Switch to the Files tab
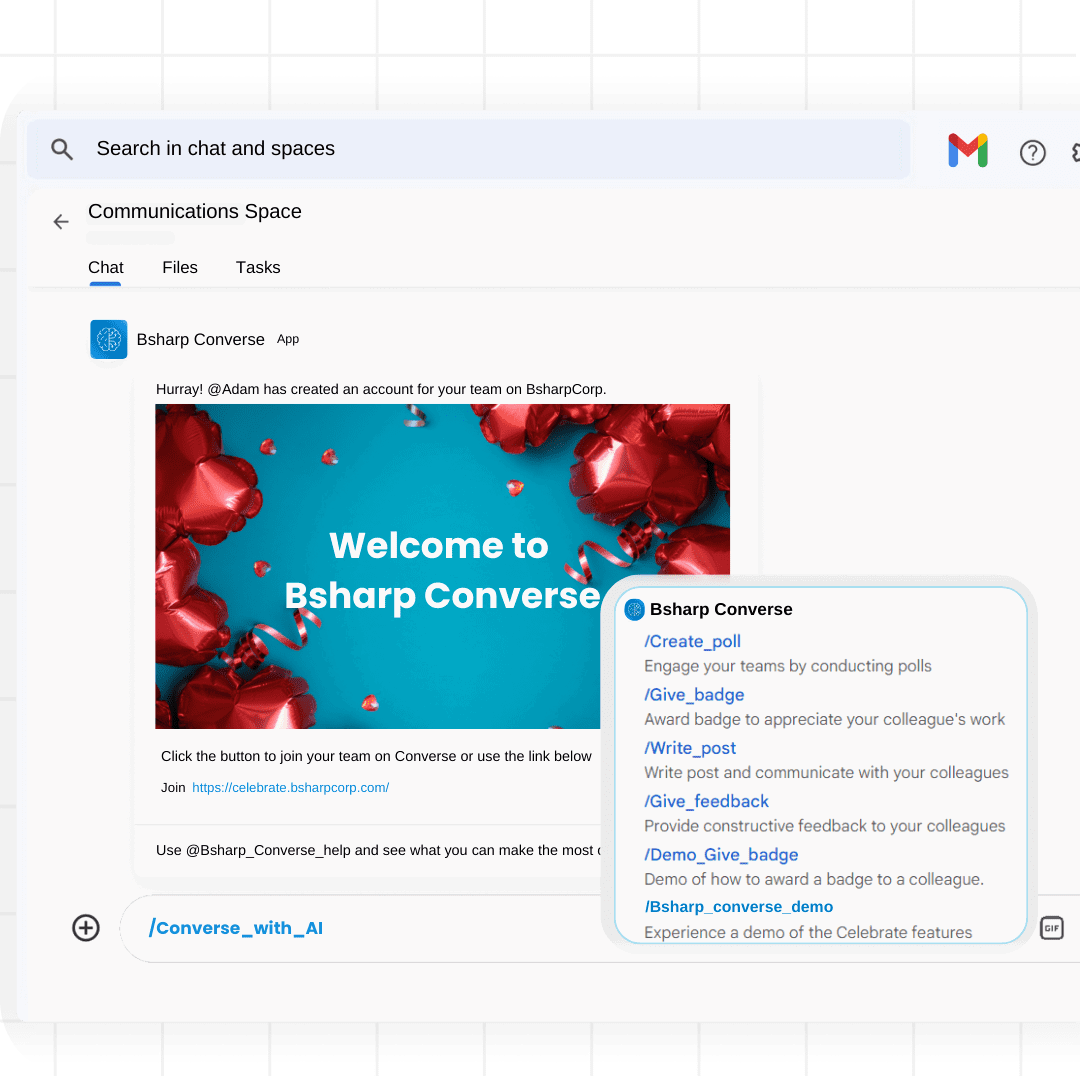1080x1080 pixels. (x=180, y=267)
